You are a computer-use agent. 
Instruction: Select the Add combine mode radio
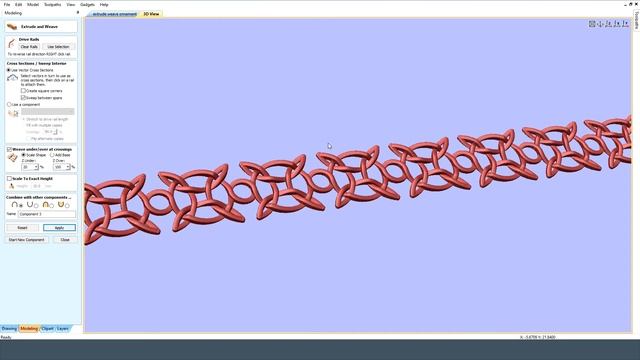[x=21, y=206]
